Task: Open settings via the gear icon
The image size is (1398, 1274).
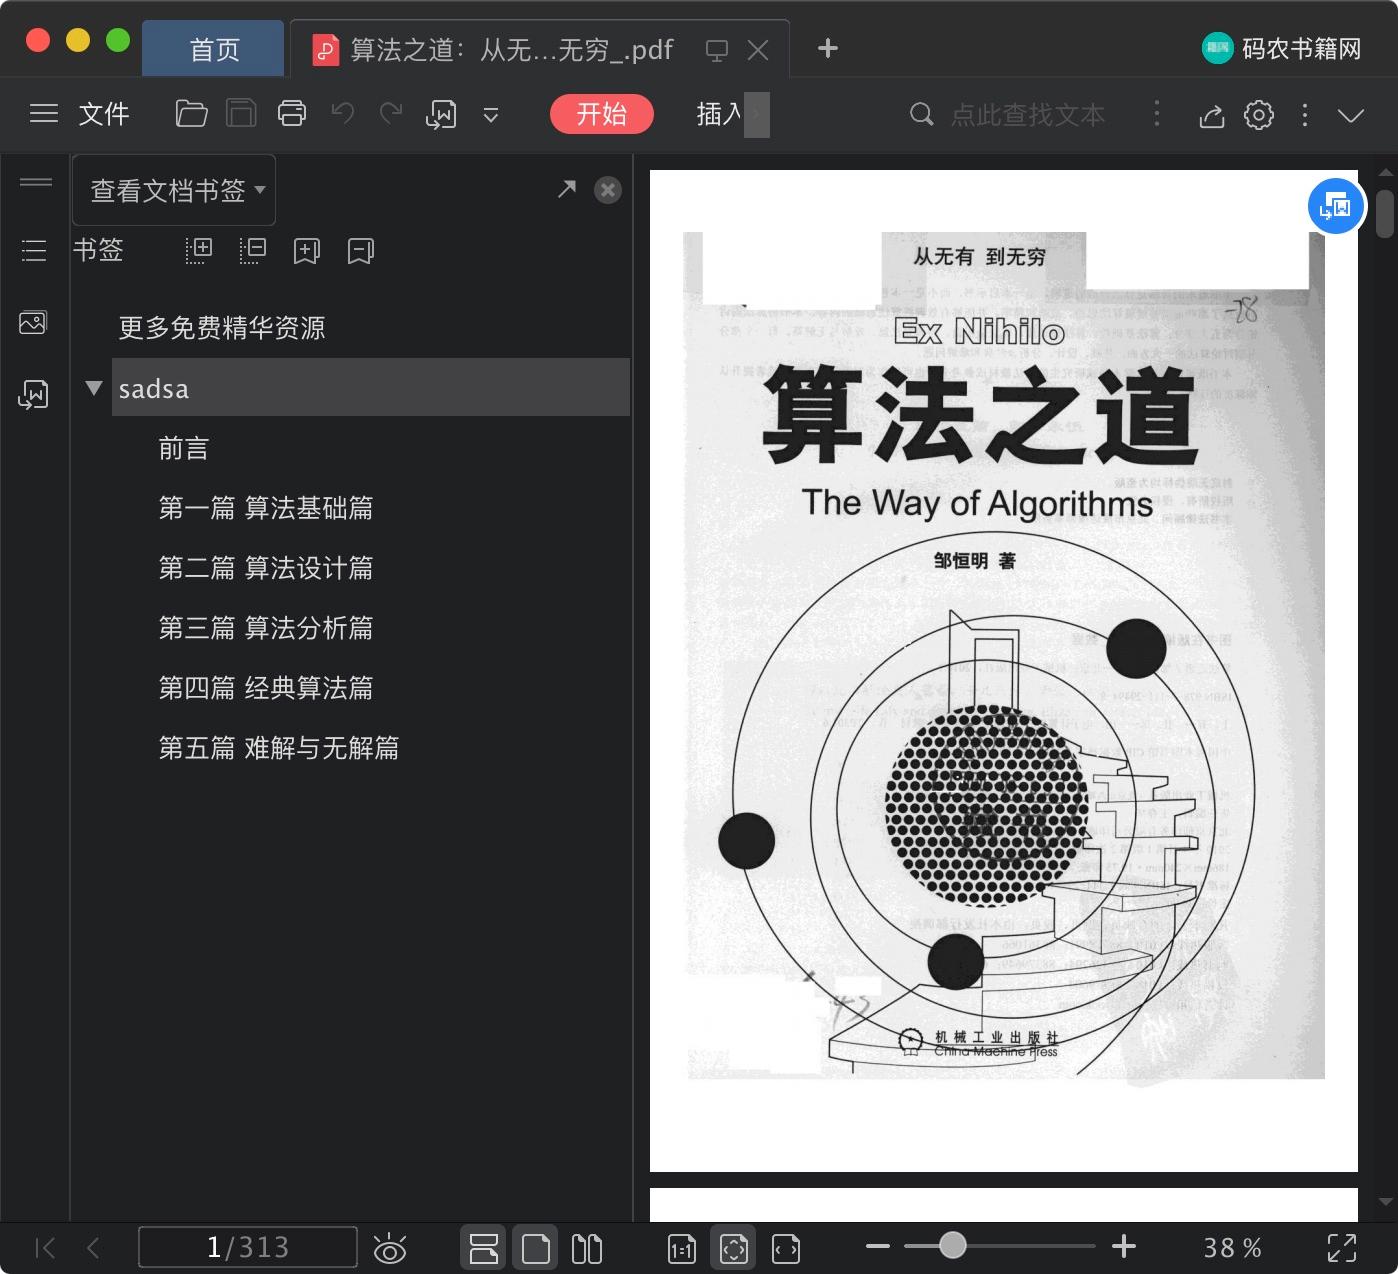Action: click(x=1259, y=115)
